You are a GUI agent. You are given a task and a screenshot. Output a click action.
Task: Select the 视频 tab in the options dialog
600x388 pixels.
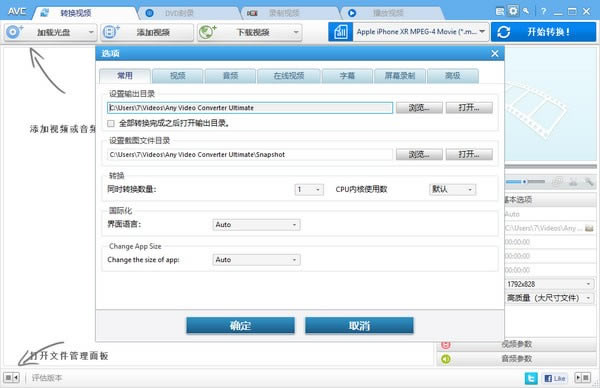click(178, 76)
